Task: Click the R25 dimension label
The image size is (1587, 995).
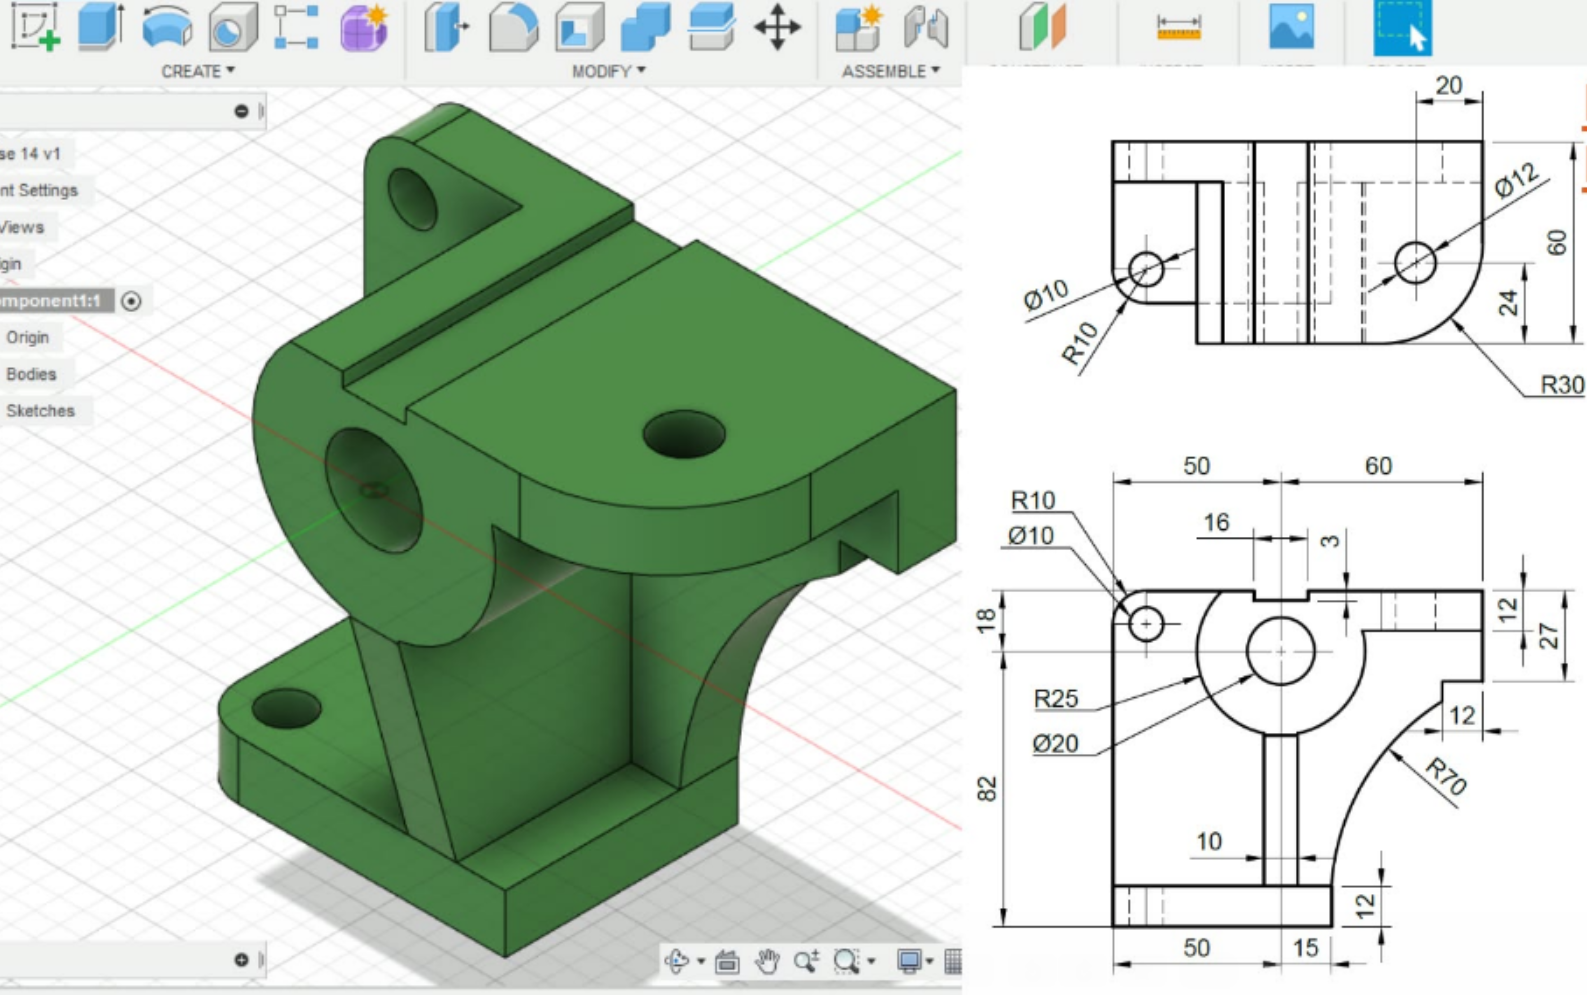Action: (x=1056, y=699)
